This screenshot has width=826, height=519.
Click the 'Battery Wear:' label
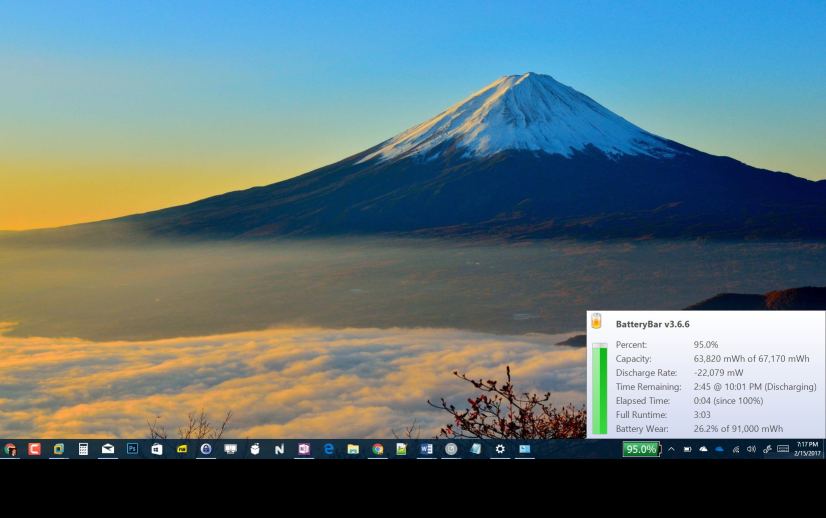click(x=642, y=429)
